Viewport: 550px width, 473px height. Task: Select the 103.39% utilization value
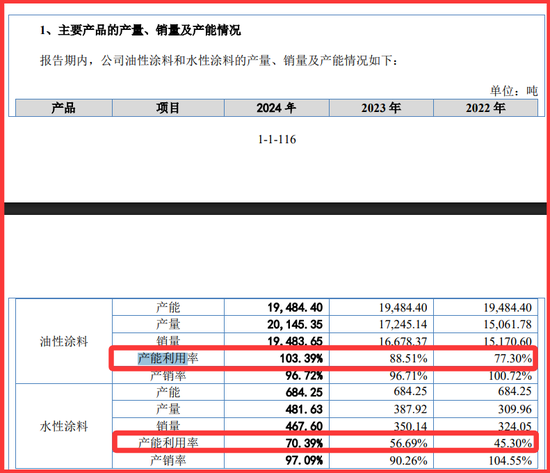[301, 359]
